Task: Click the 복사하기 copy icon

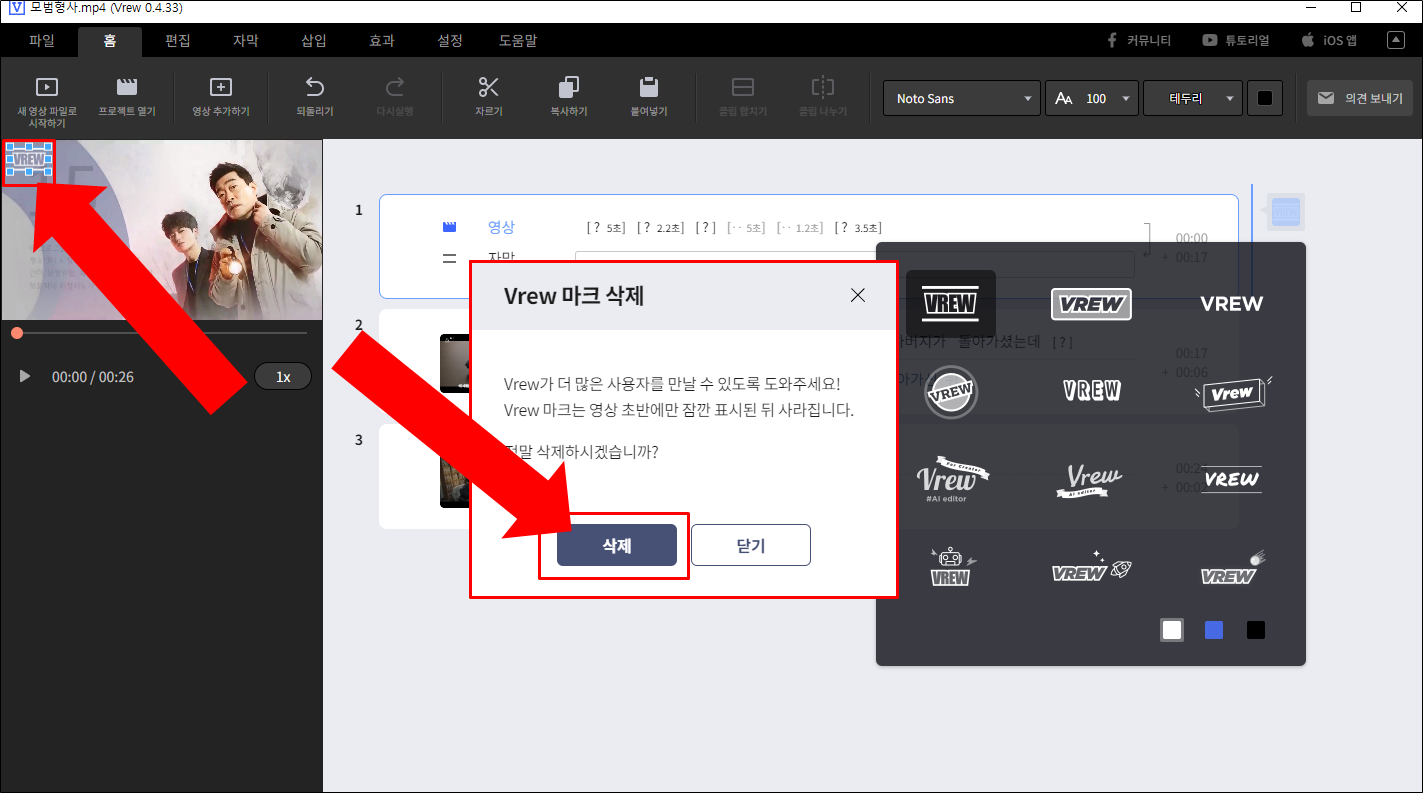Action: 568,87
